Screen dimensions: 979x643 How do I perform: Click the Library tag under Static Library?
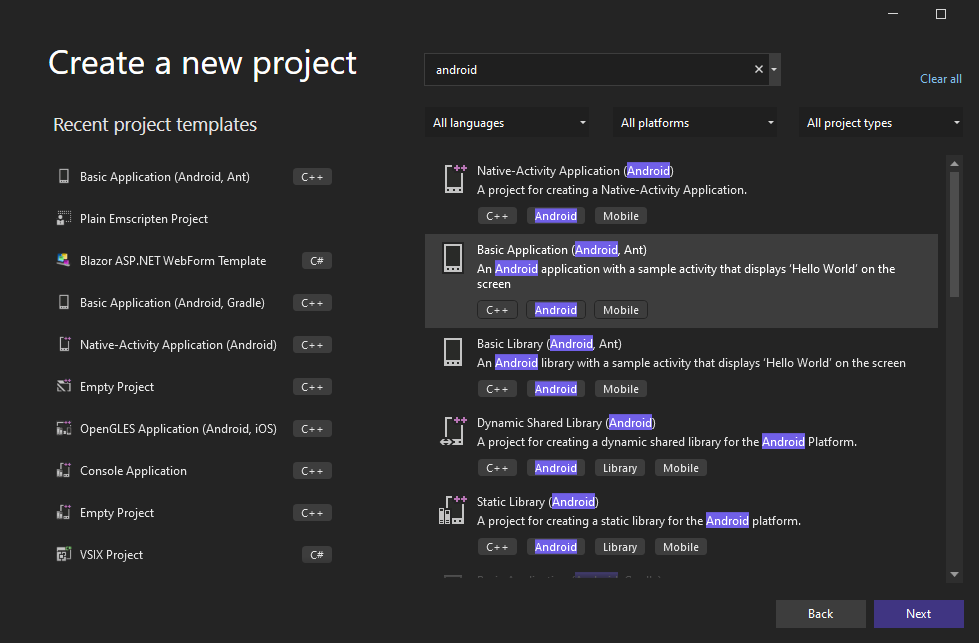pyautogui.click(x=619, y=547)
